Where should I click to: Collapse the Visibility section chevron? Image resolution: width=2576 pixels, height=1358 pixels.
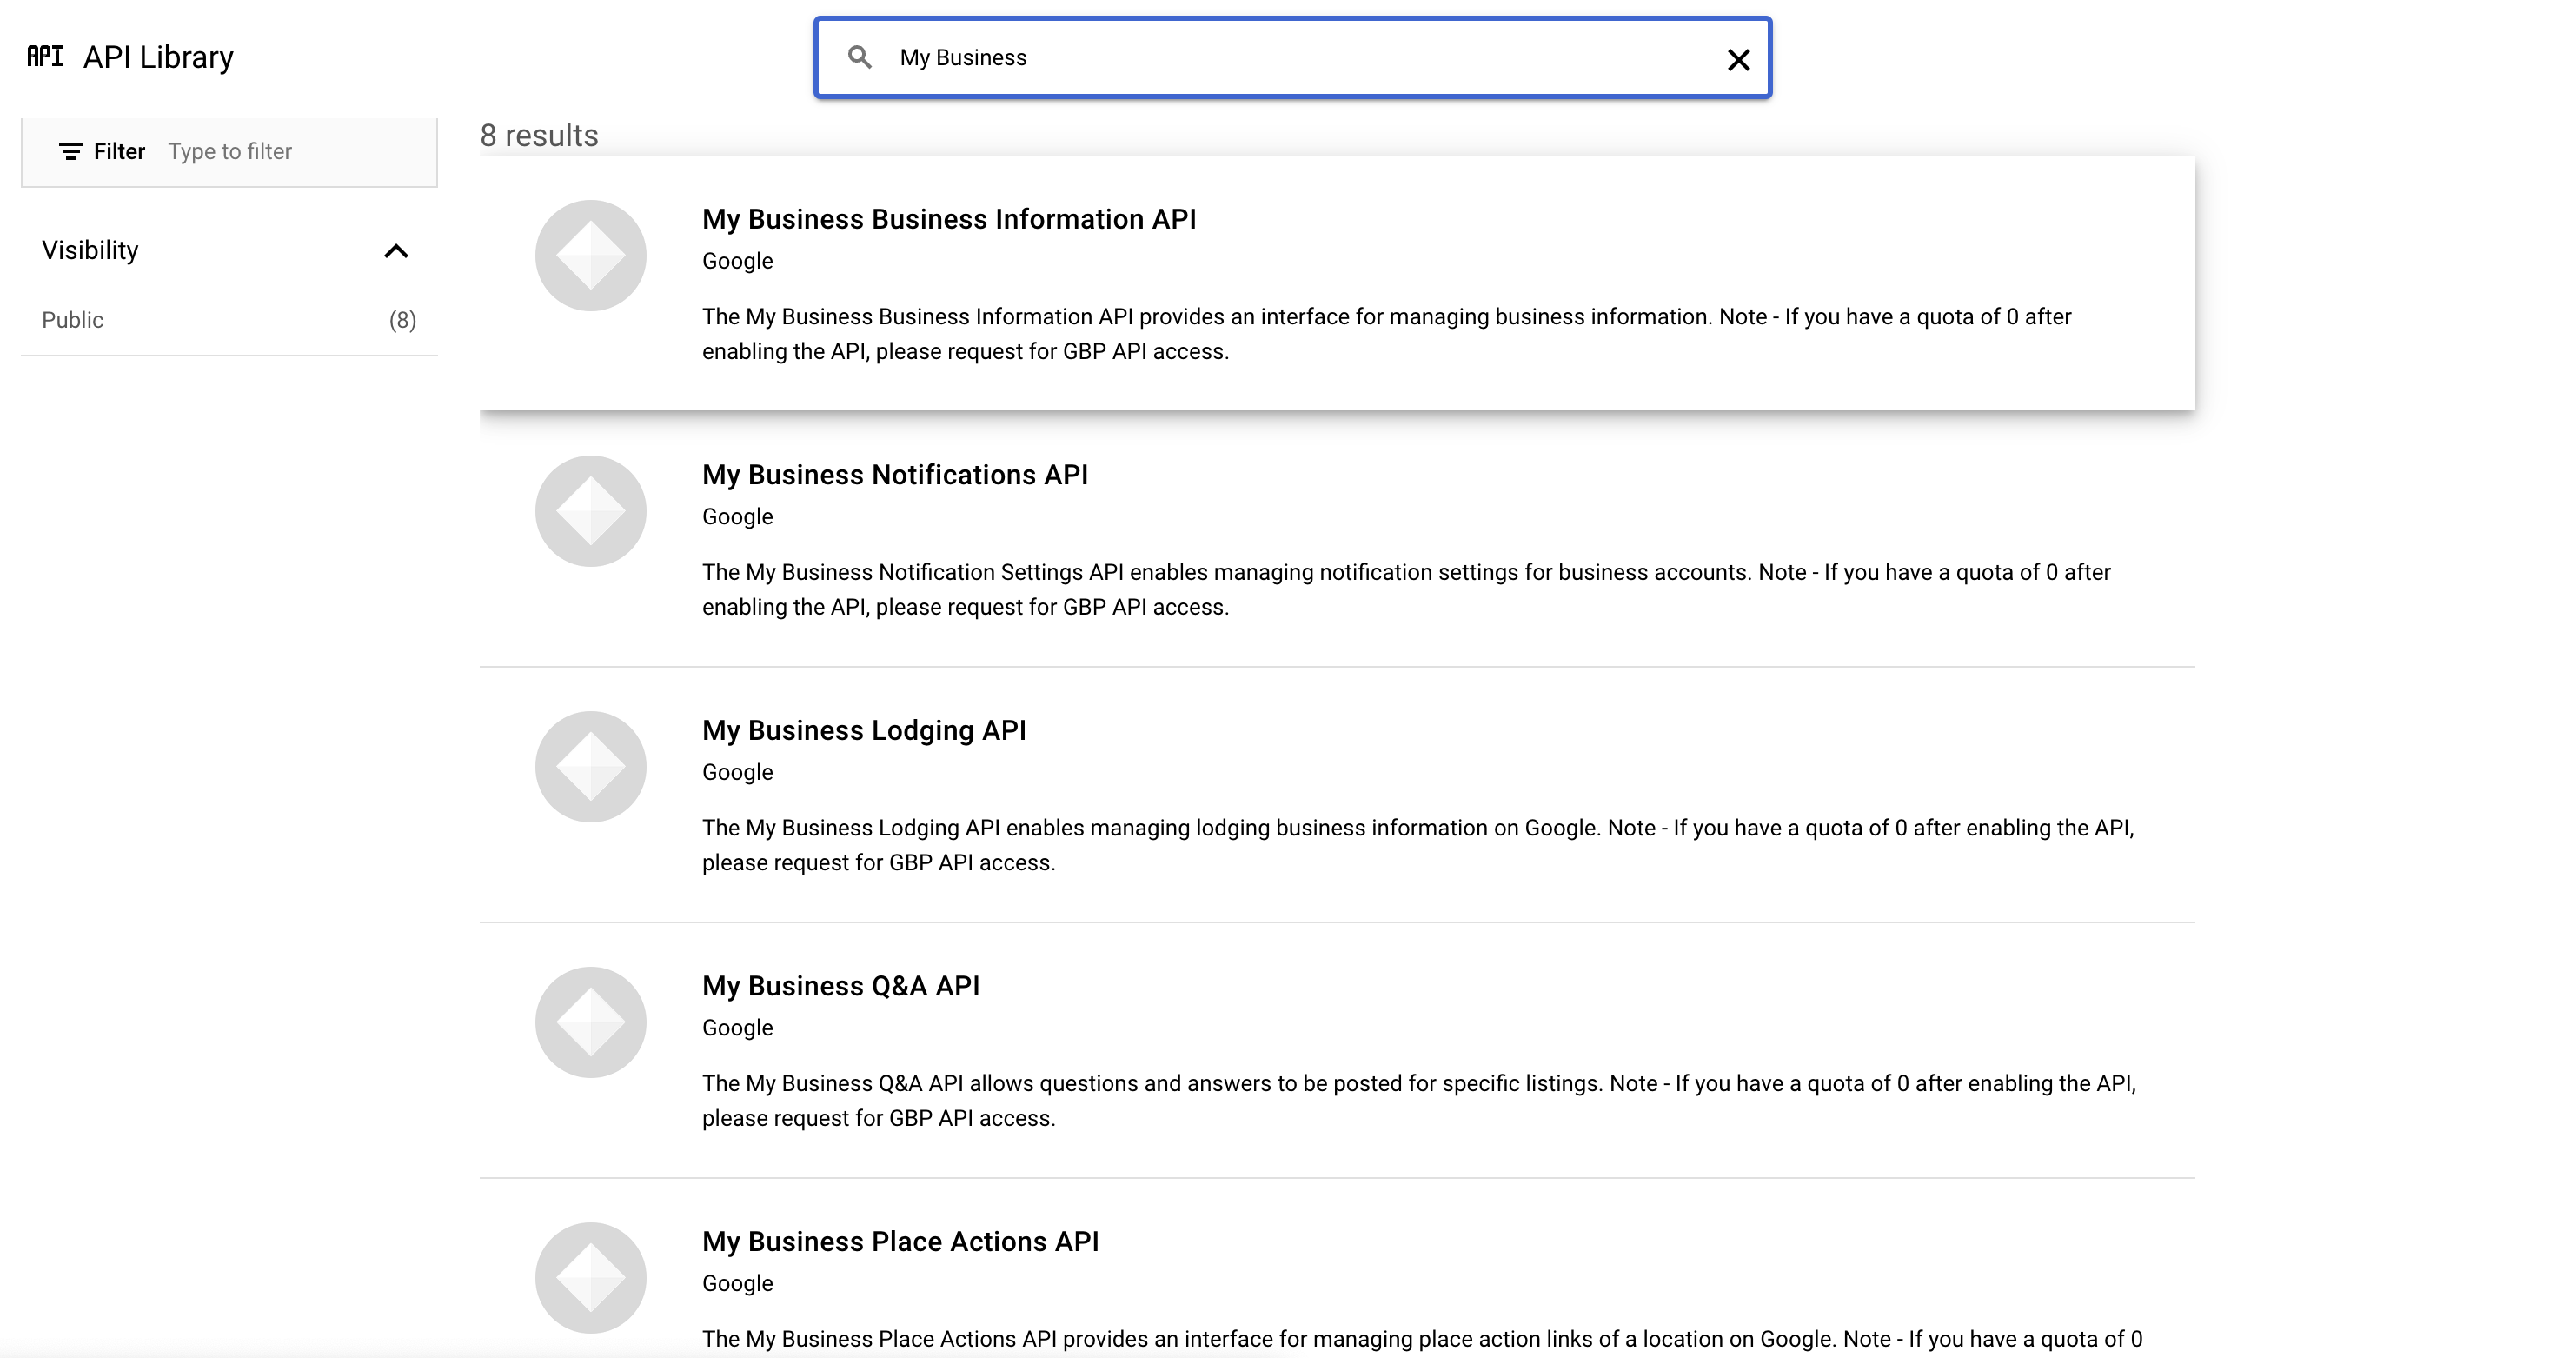(x=396, y=251)
